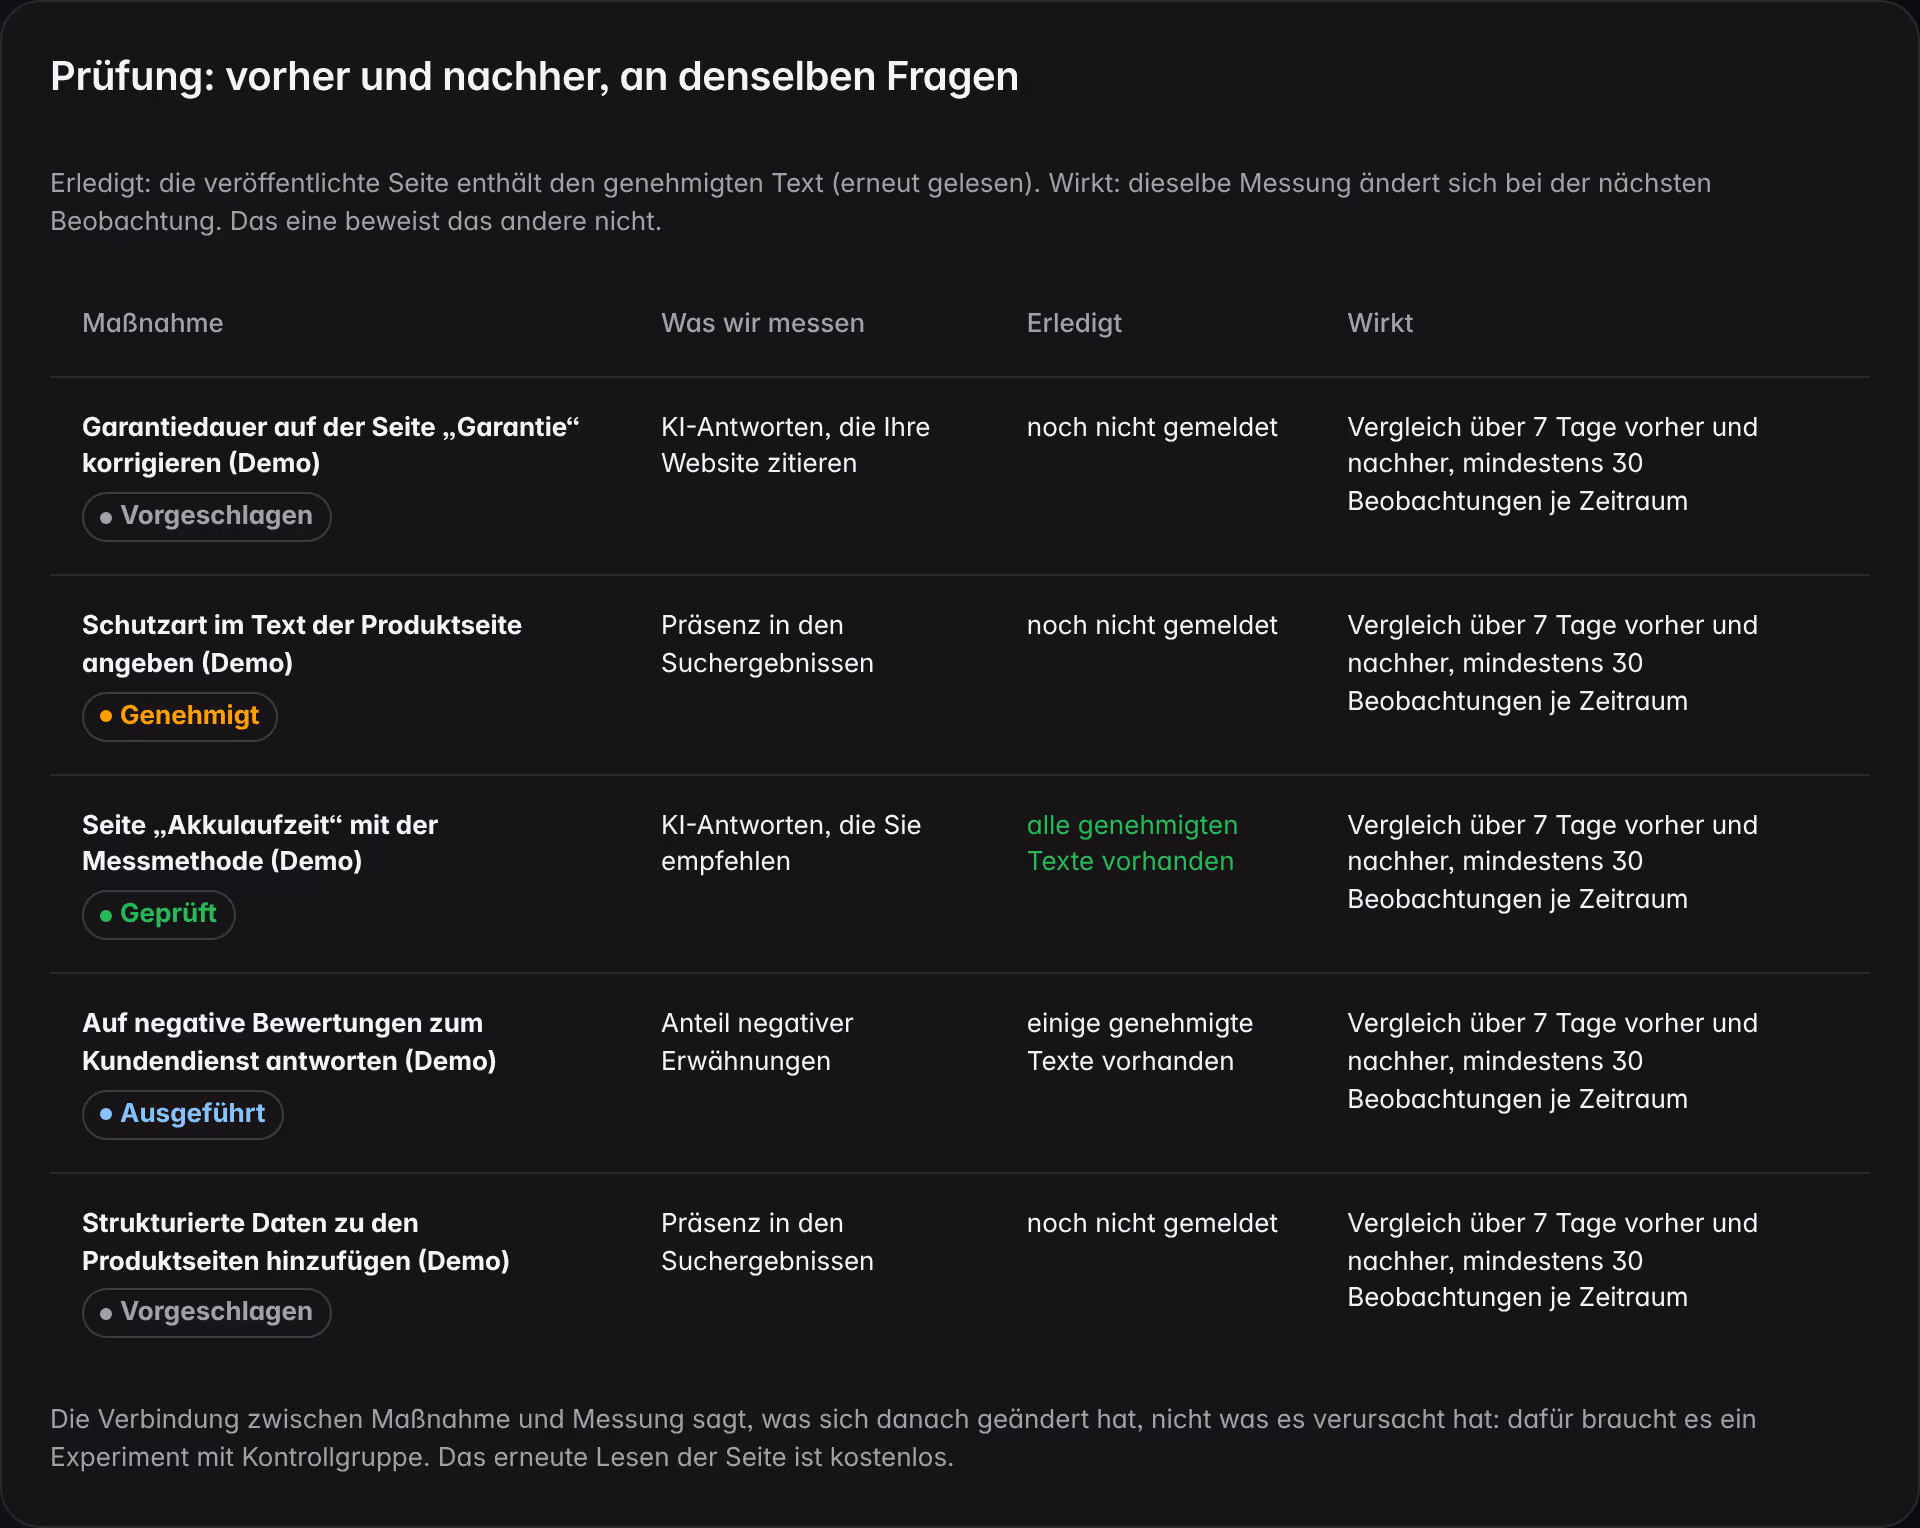
Task: Open measure "Strukturierte Daten zu den Produktseiten hinzufügen"
Action: tap(296, 1242)
